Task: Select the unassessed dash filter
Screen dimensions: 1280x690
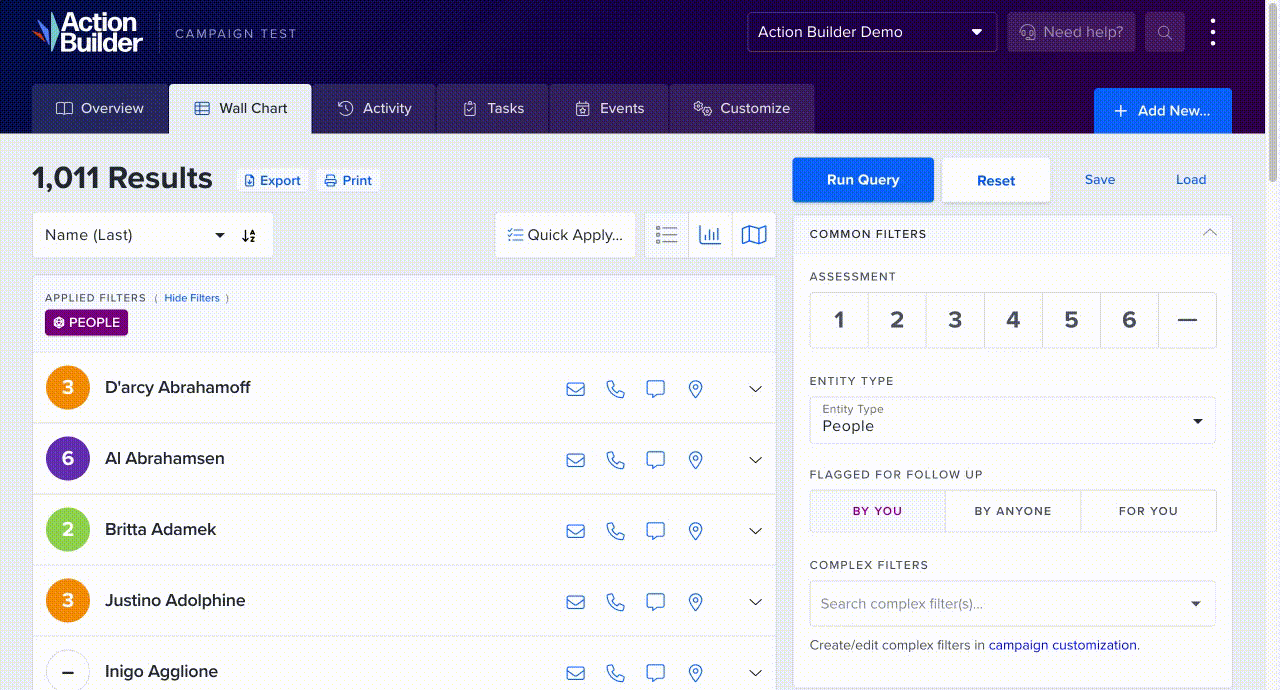Action: click(1187, 320)
